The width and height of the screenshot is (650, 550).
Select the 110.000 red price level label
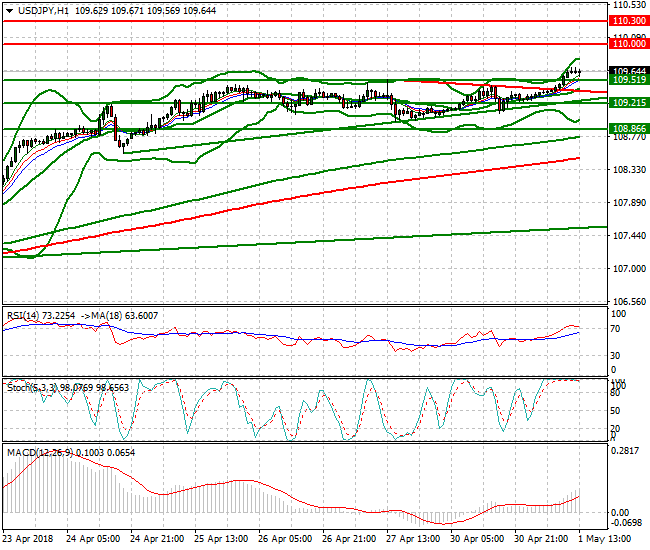[x=629, y=44]
